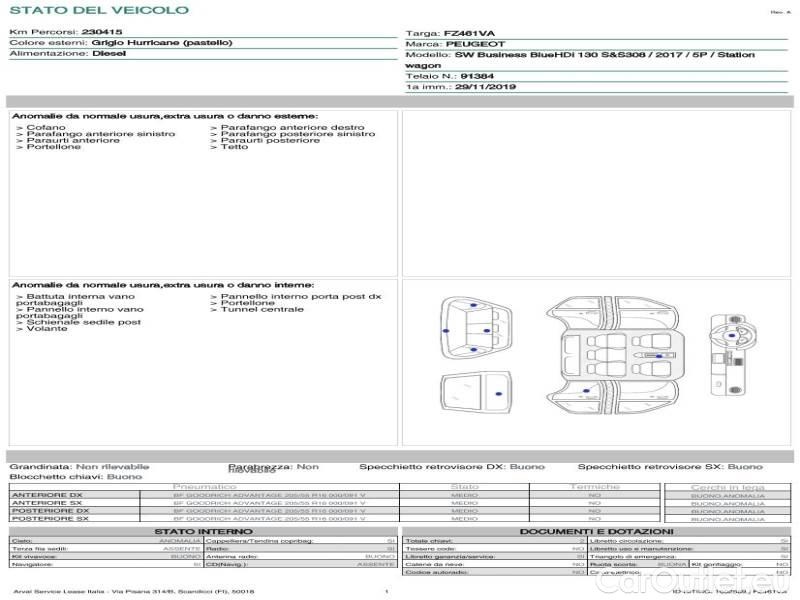Click the open trunk compartment diagram
The width and height of the screenshot is (800, 600).
tap(476, 329)
